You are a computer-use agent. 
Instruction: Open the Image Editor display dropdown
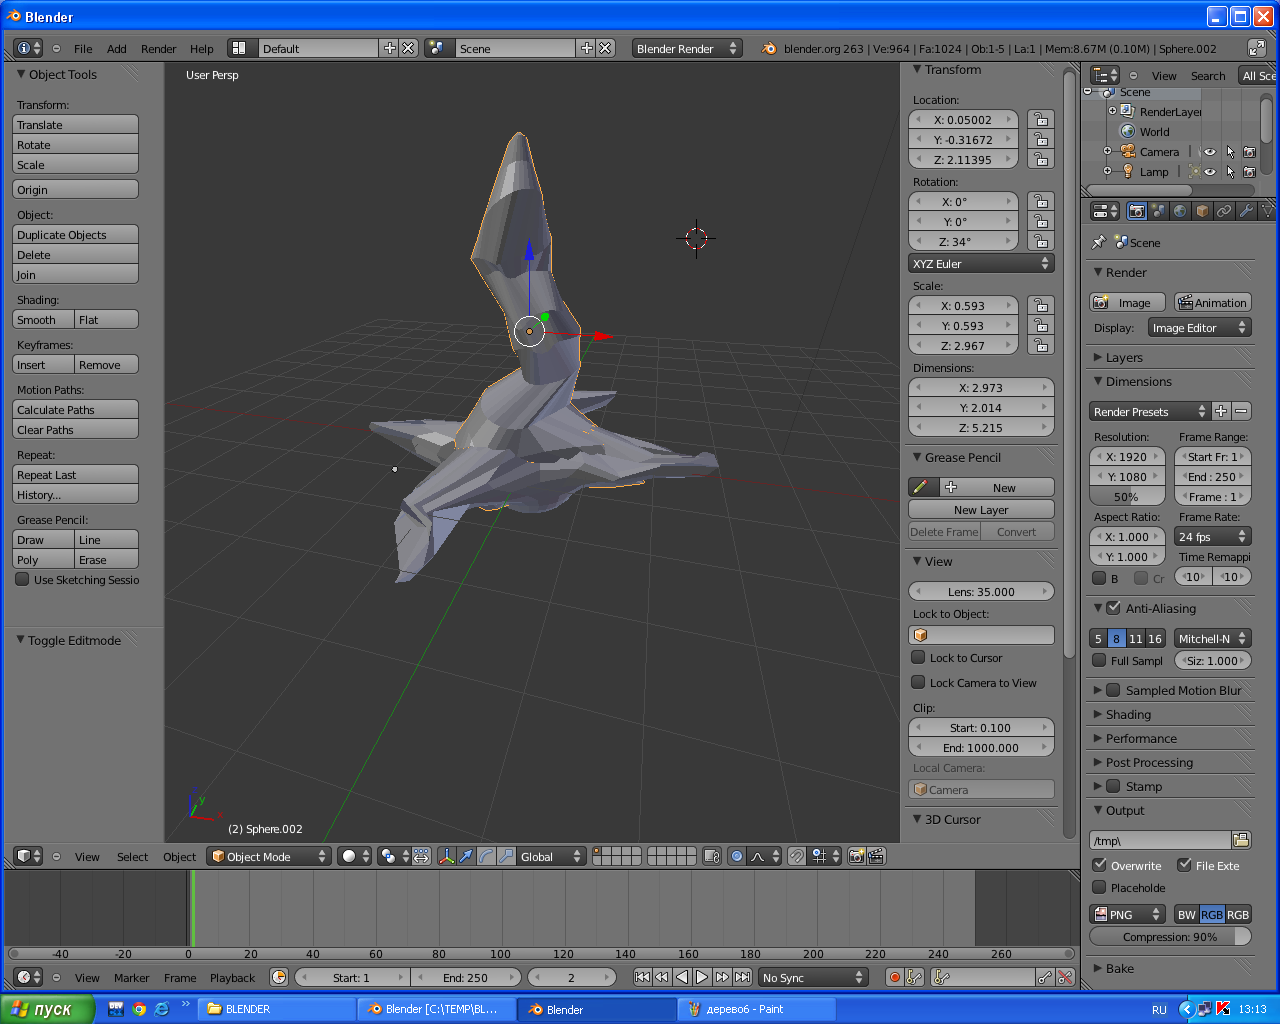[x=1199, y=328]
